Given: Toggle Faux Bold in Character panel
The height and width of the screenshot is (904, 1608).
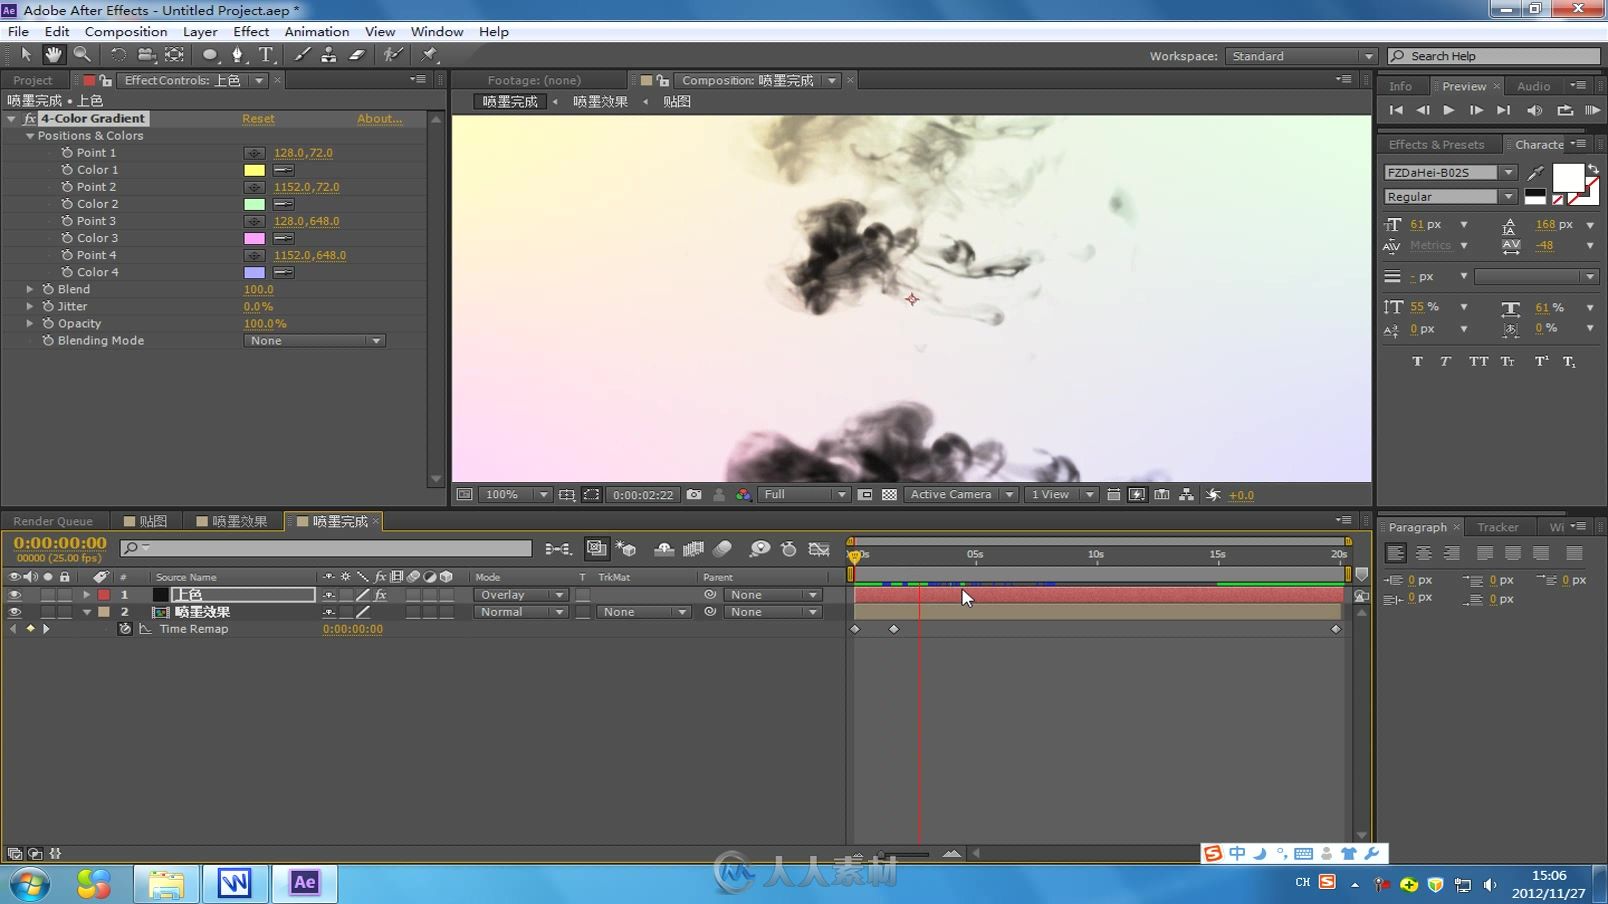Looking at the screenshot, I should (x=1417, y=361).
